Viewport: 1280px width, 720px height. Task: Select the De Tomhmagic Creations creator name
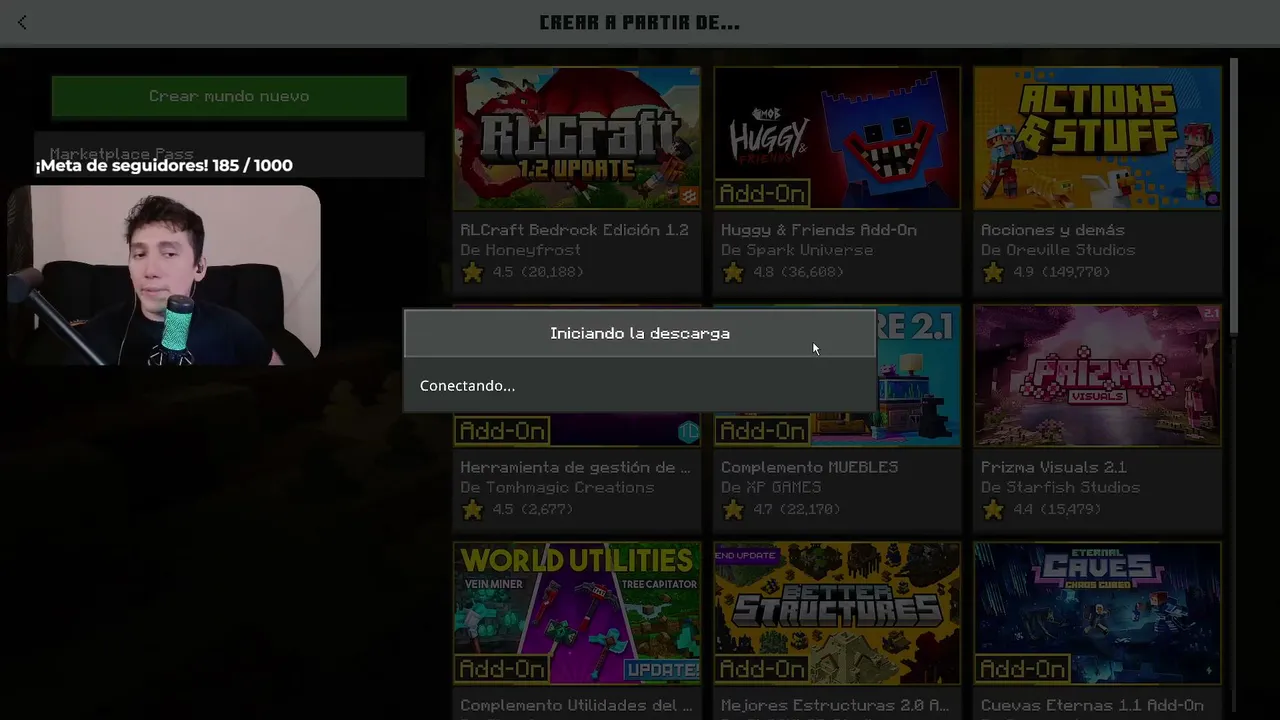(557, 487)
